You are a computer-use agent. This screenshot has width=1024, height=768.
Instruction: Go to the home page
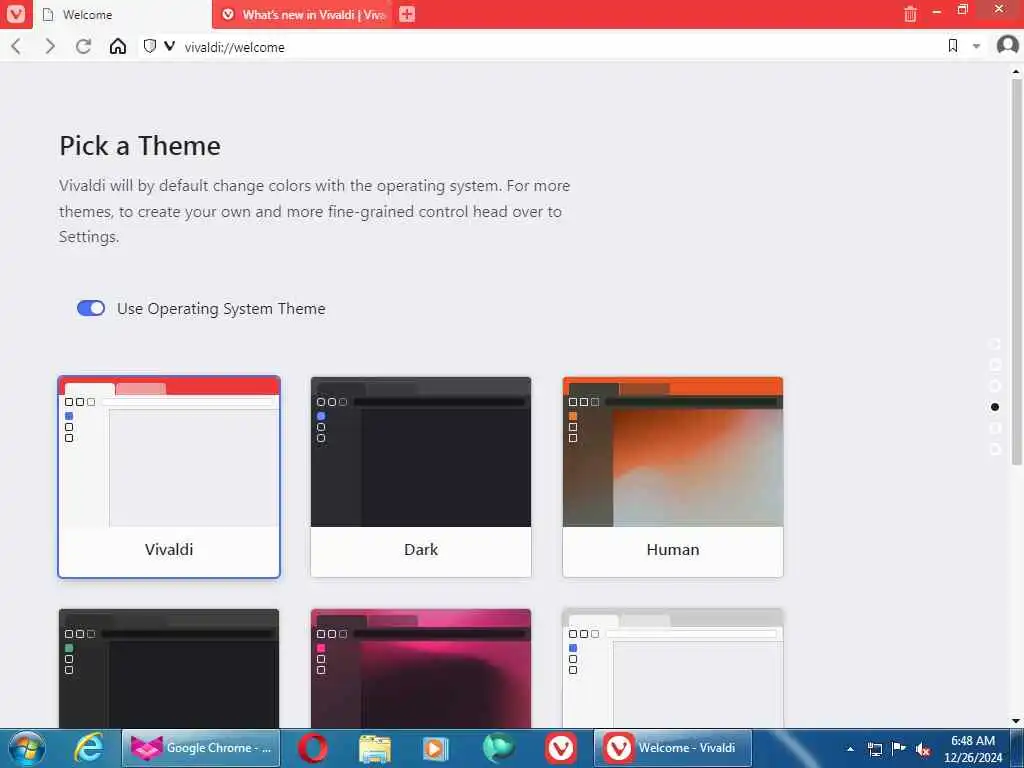pyautogui.click(x=118, y=46)
